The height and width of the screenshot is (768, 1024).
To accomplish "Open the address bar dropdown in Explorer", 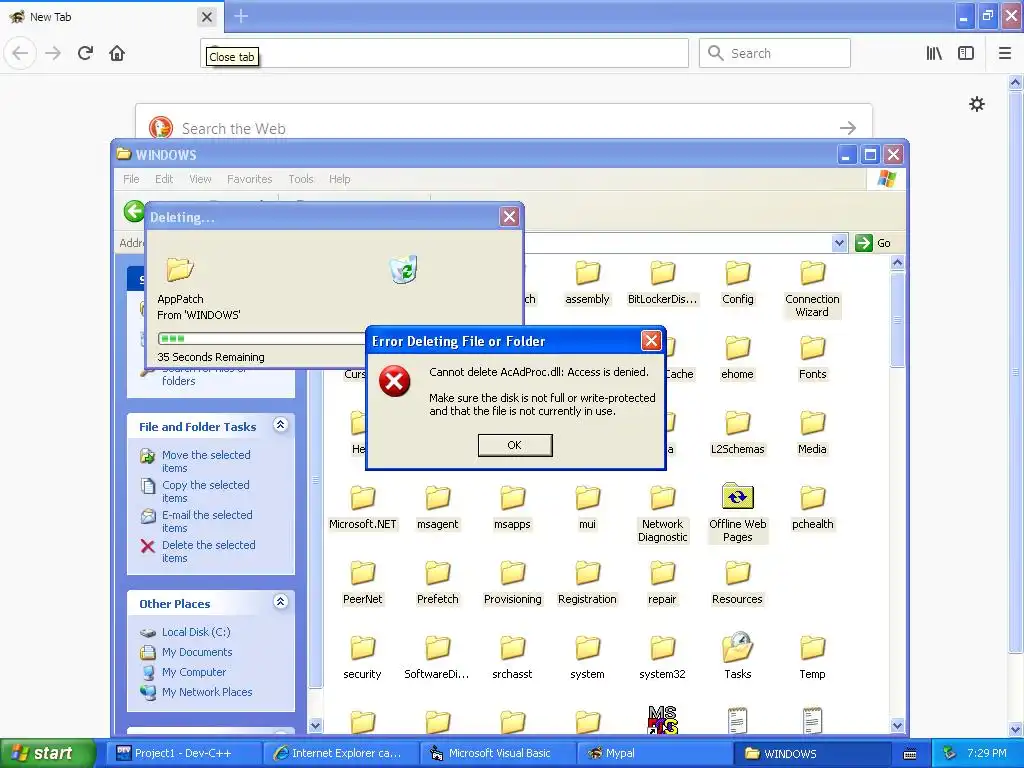I will (x=840, y=243).
